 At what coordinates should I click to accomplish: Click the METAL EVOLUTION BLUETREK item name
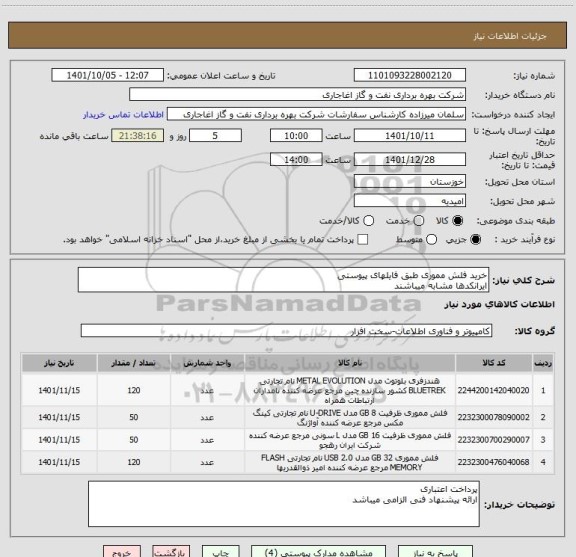350,390
